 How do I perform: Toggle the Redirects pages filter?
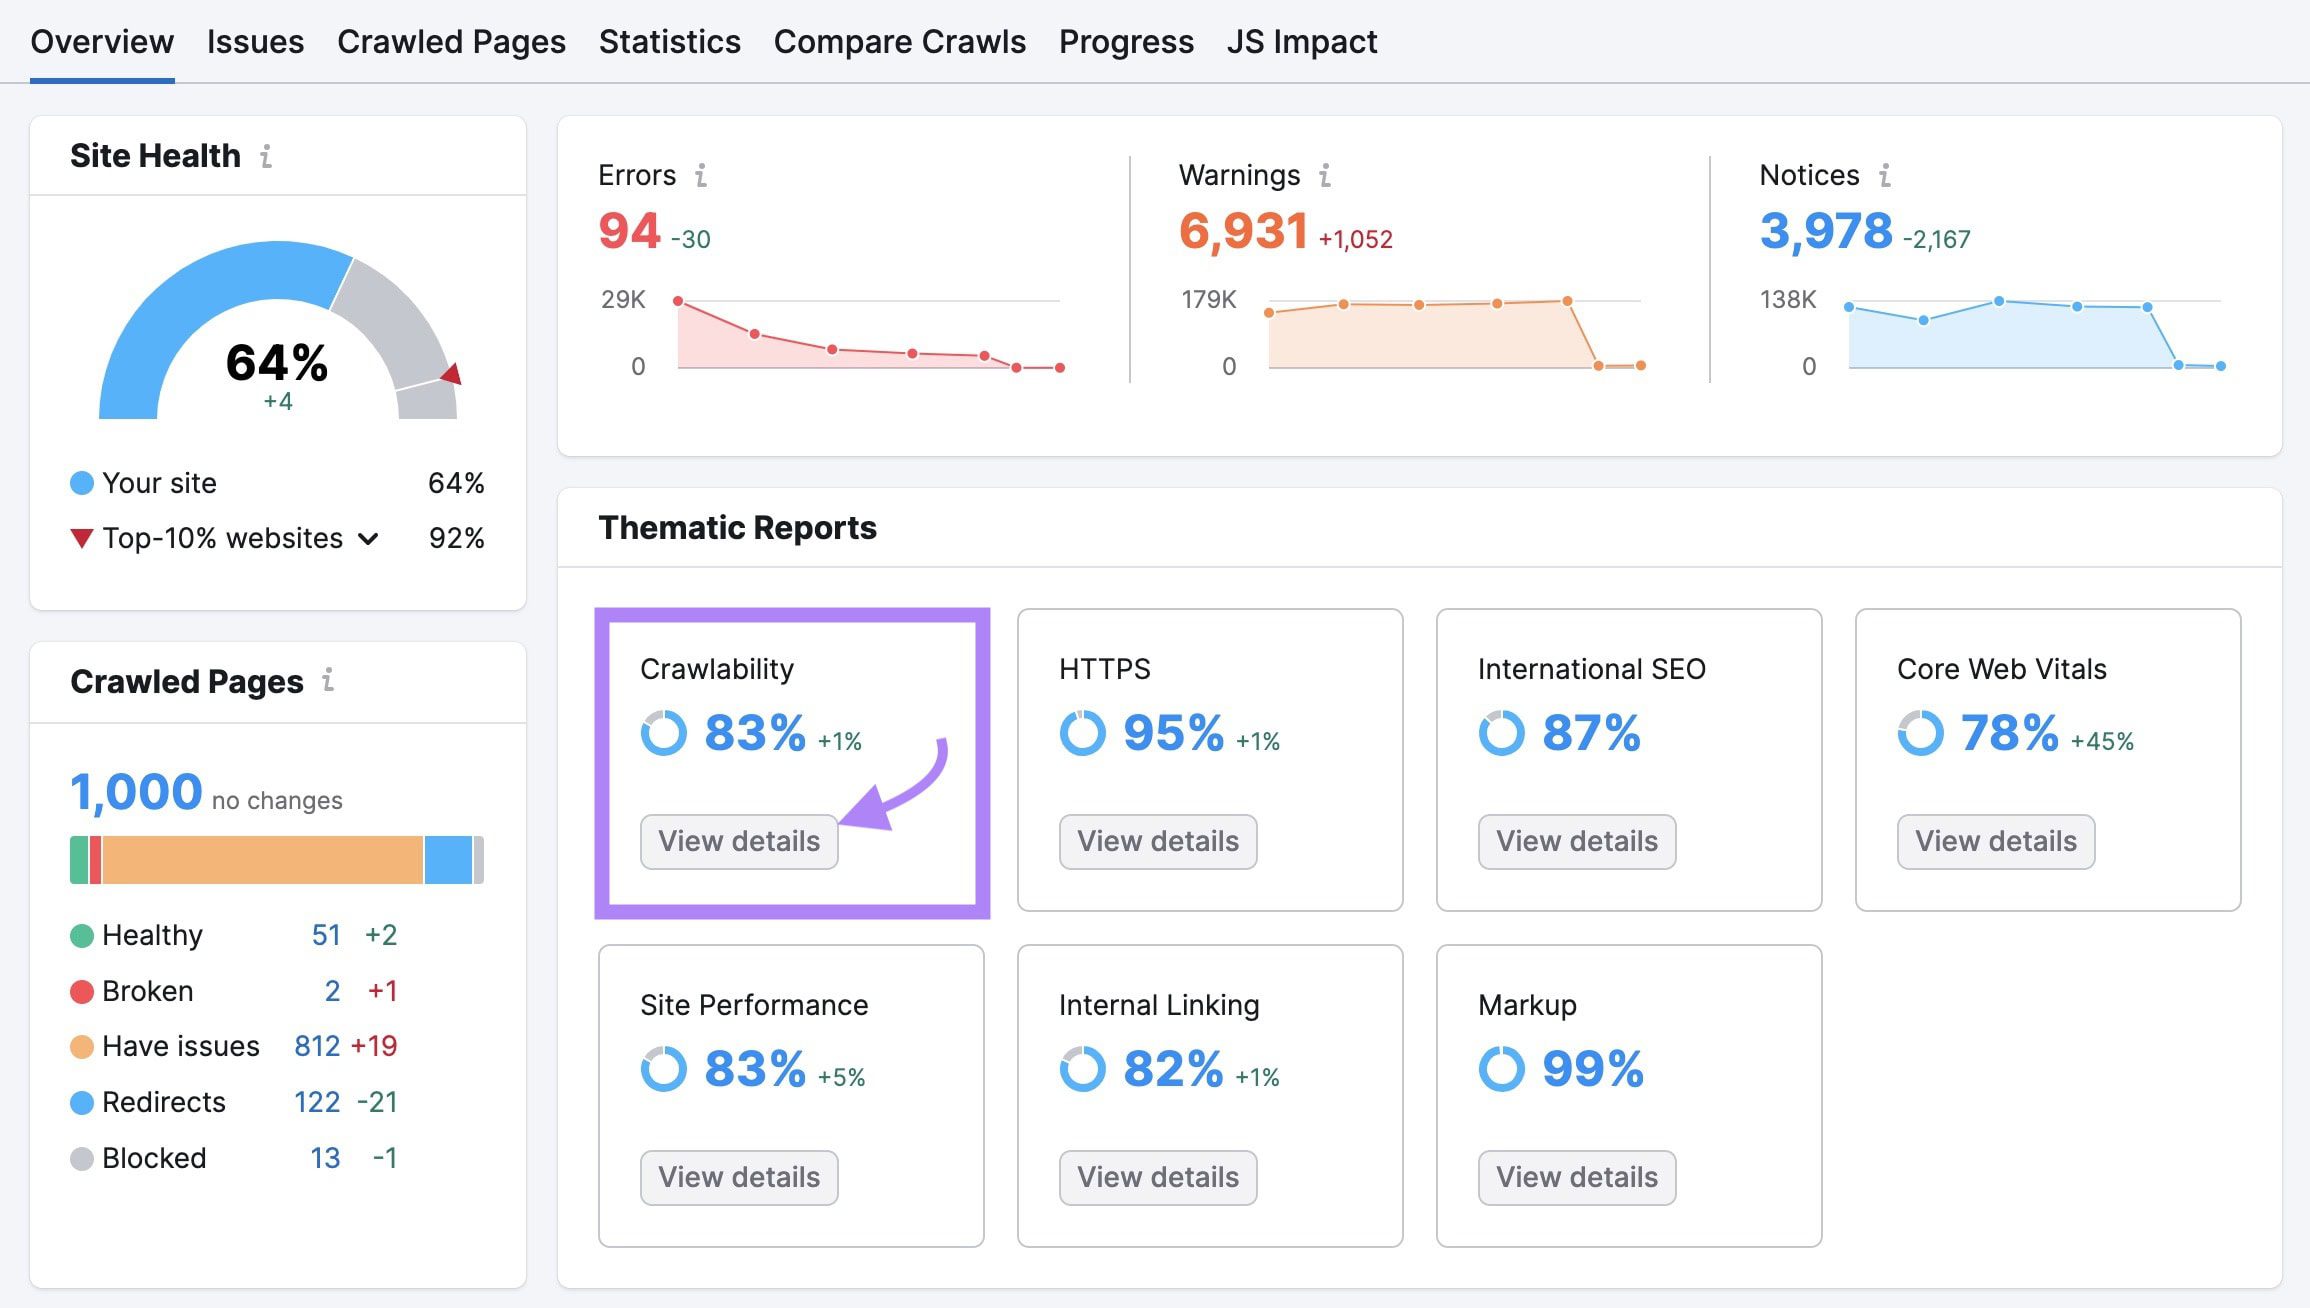[x=160, y=1100]
